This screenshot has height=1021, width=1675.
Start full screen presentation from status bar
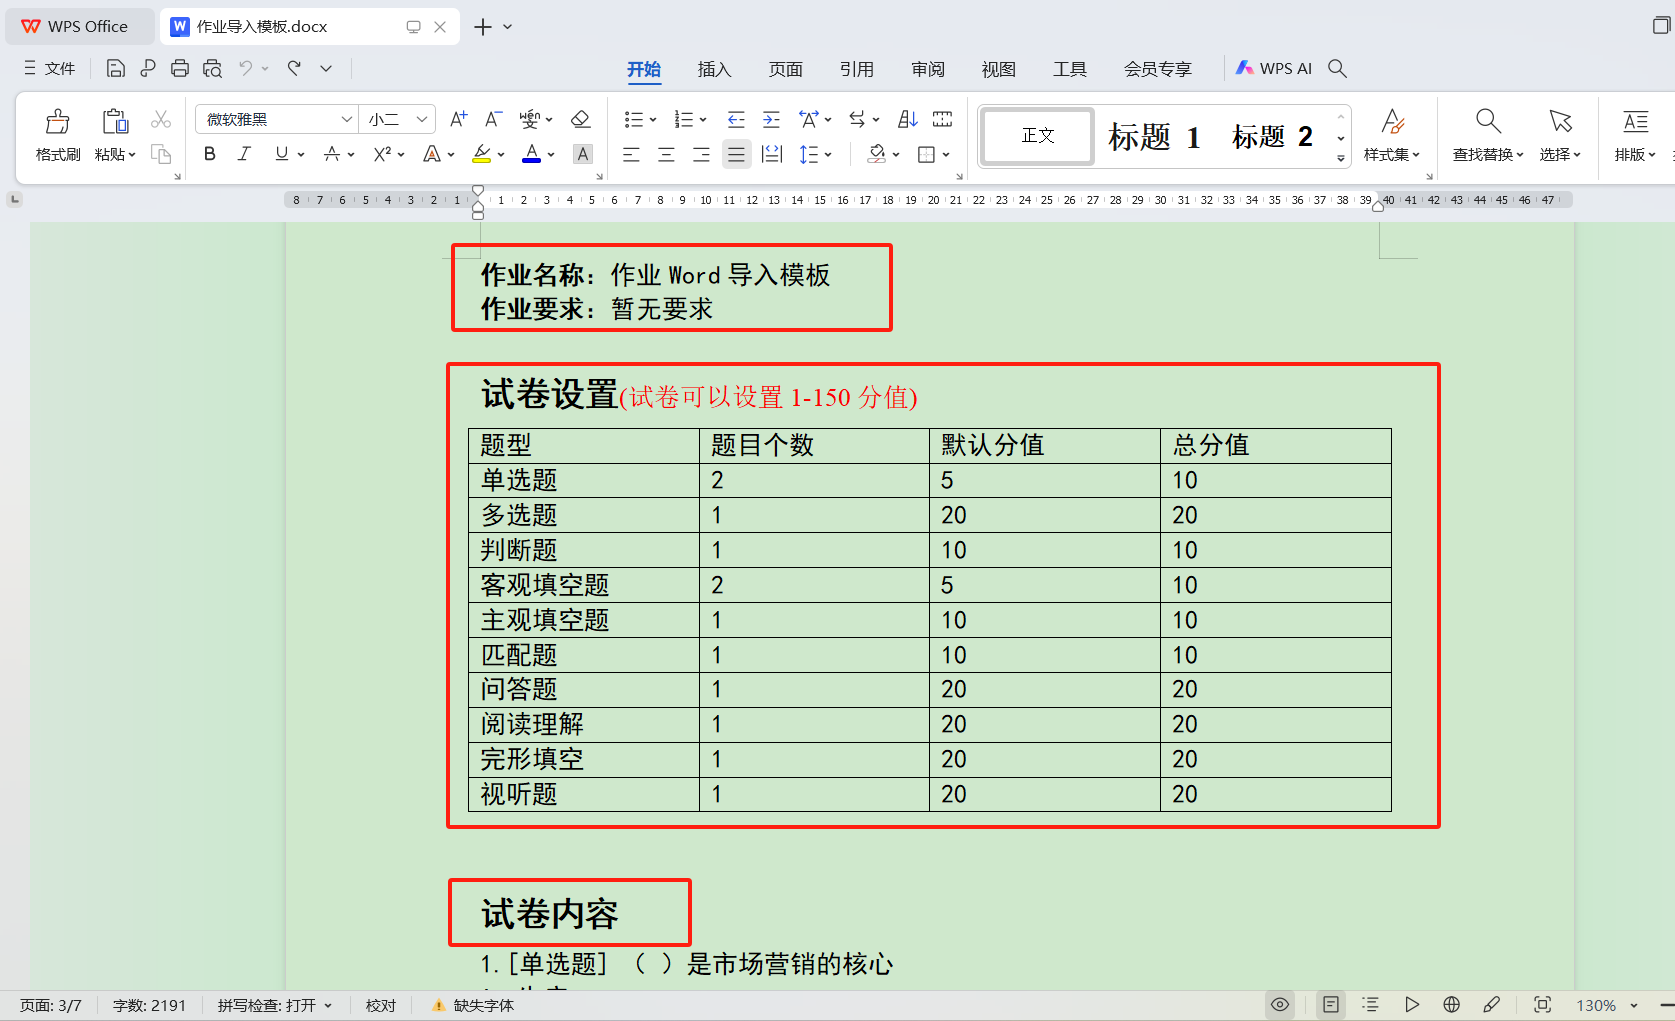[x=1412, y=1005]
